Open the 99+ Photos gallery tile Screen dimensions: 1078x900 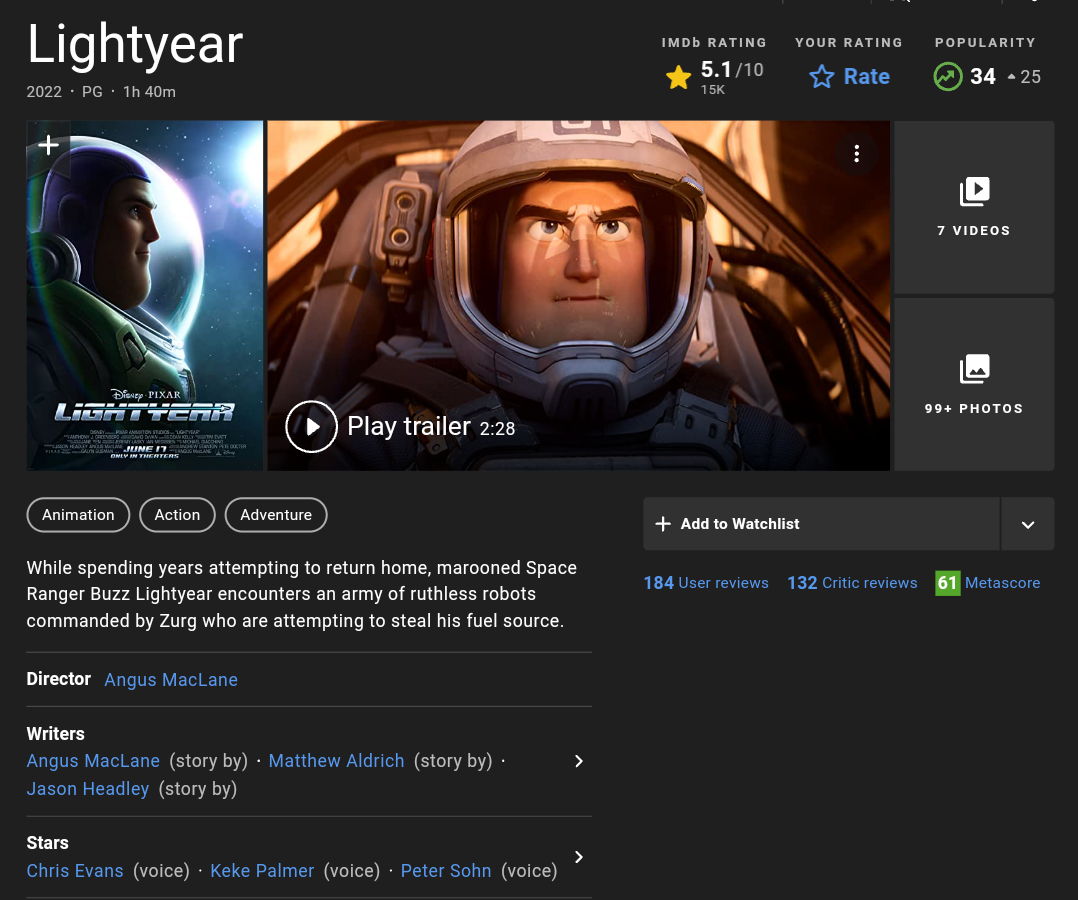tap(974, 384)
